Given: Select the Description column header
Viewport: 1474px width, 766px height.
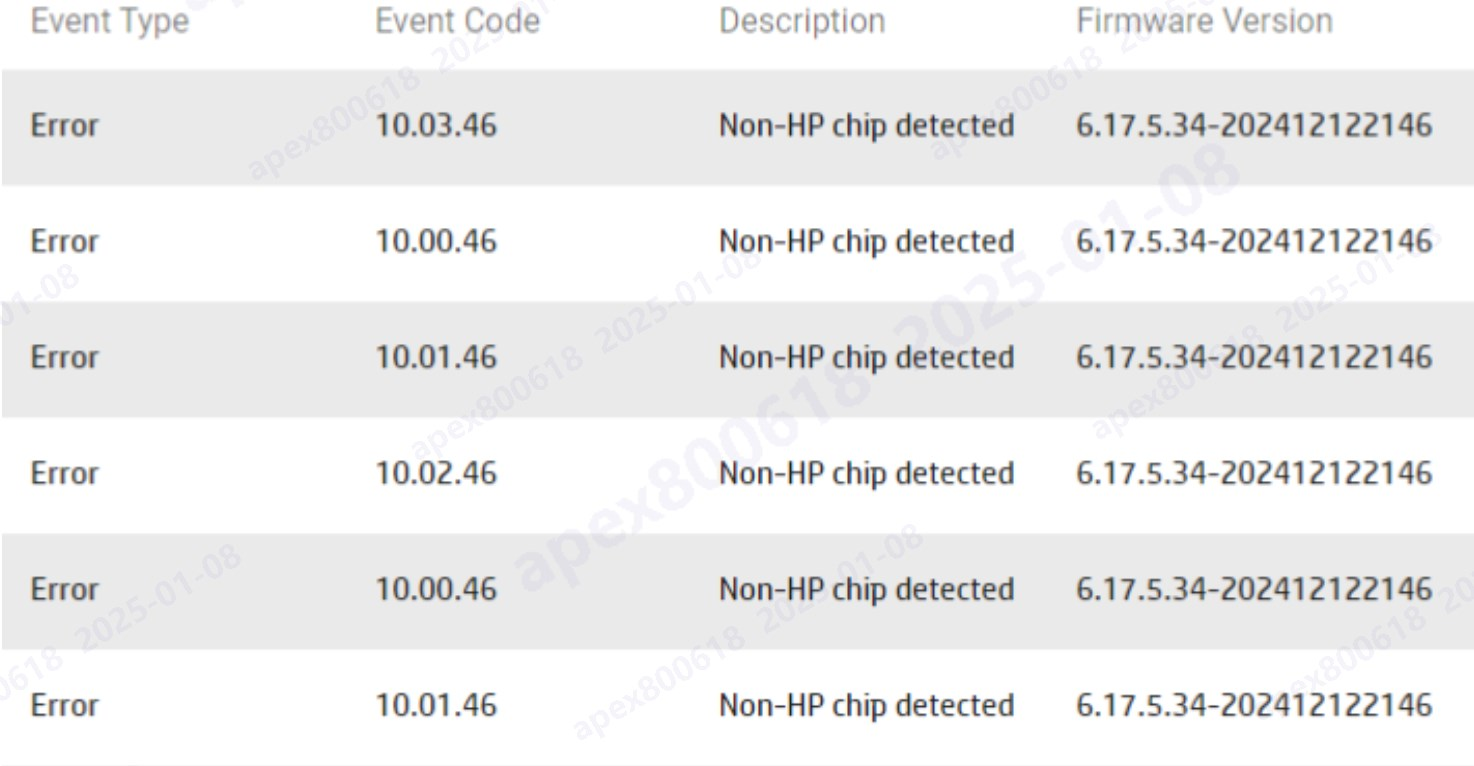Looking at the screenshot, I should 802,21.
